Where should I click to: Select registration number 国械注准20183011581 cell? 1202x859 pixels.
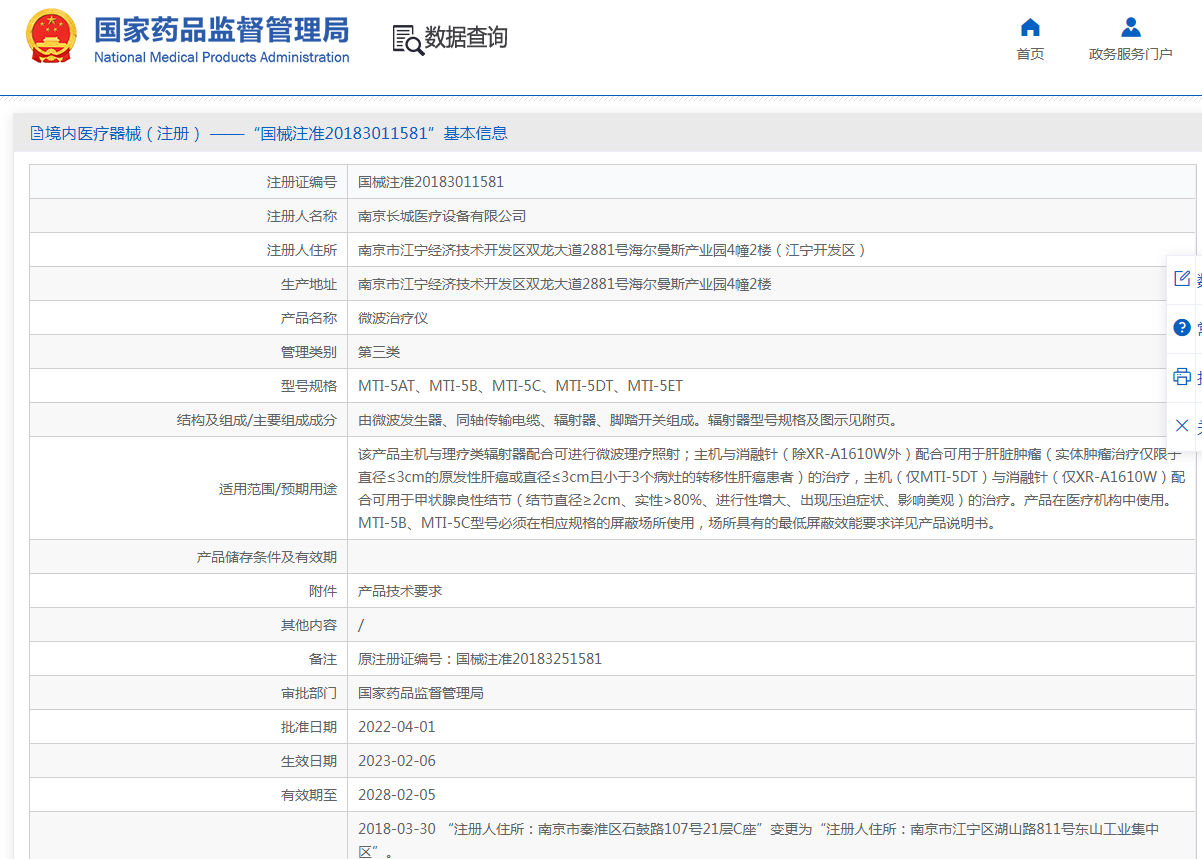[x=431, y=182]
